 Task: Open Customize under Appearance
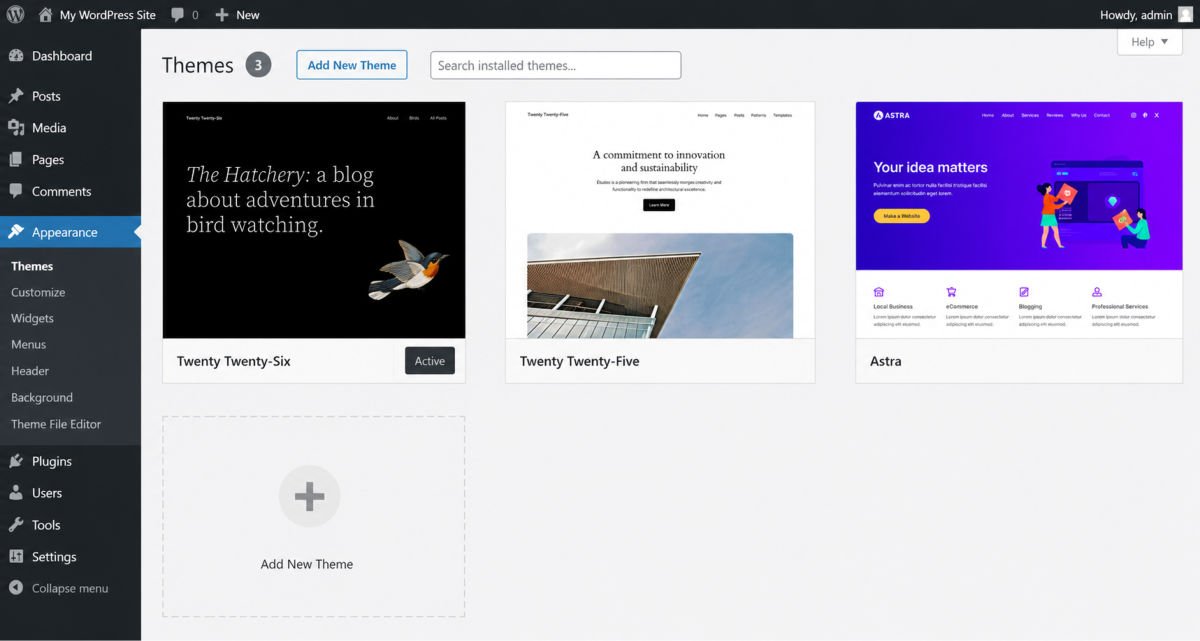point(38,292)
